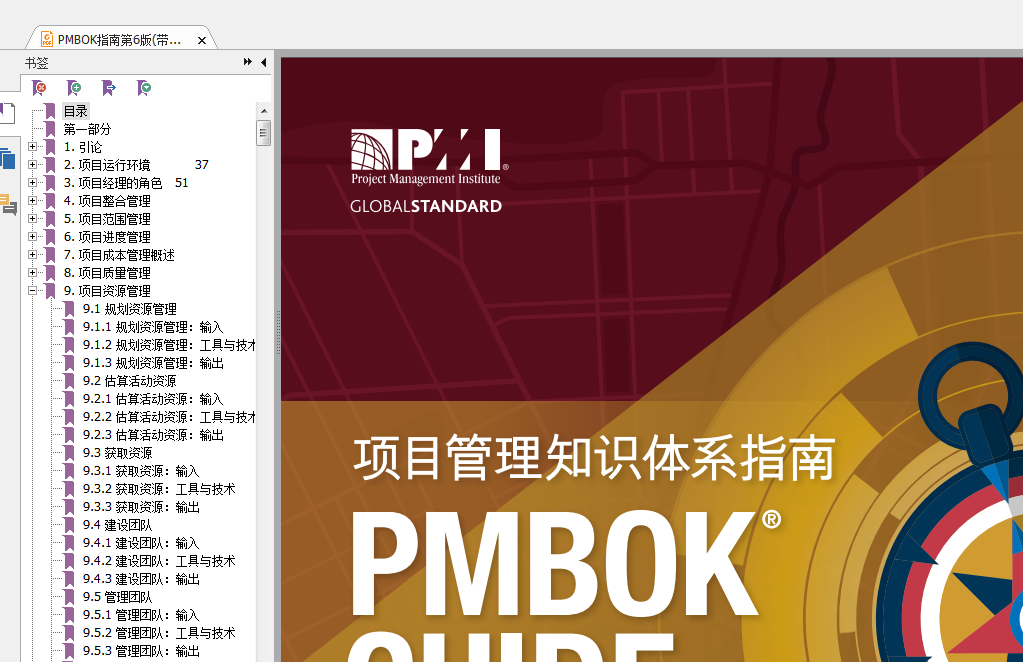Go to bookmark 1. 引论
The width and height of the screenshot is (1023, 662).
click(83, 147)
